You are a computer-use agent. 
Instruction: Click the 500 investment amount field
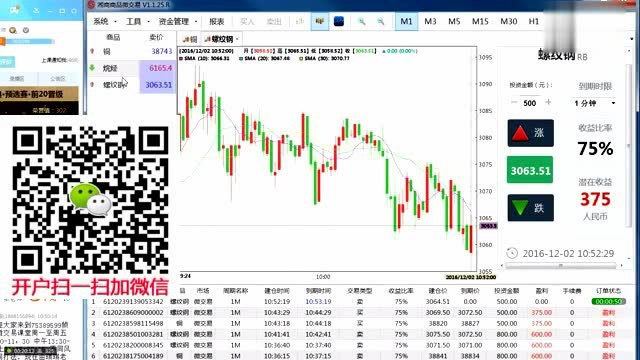coord(530,103)
